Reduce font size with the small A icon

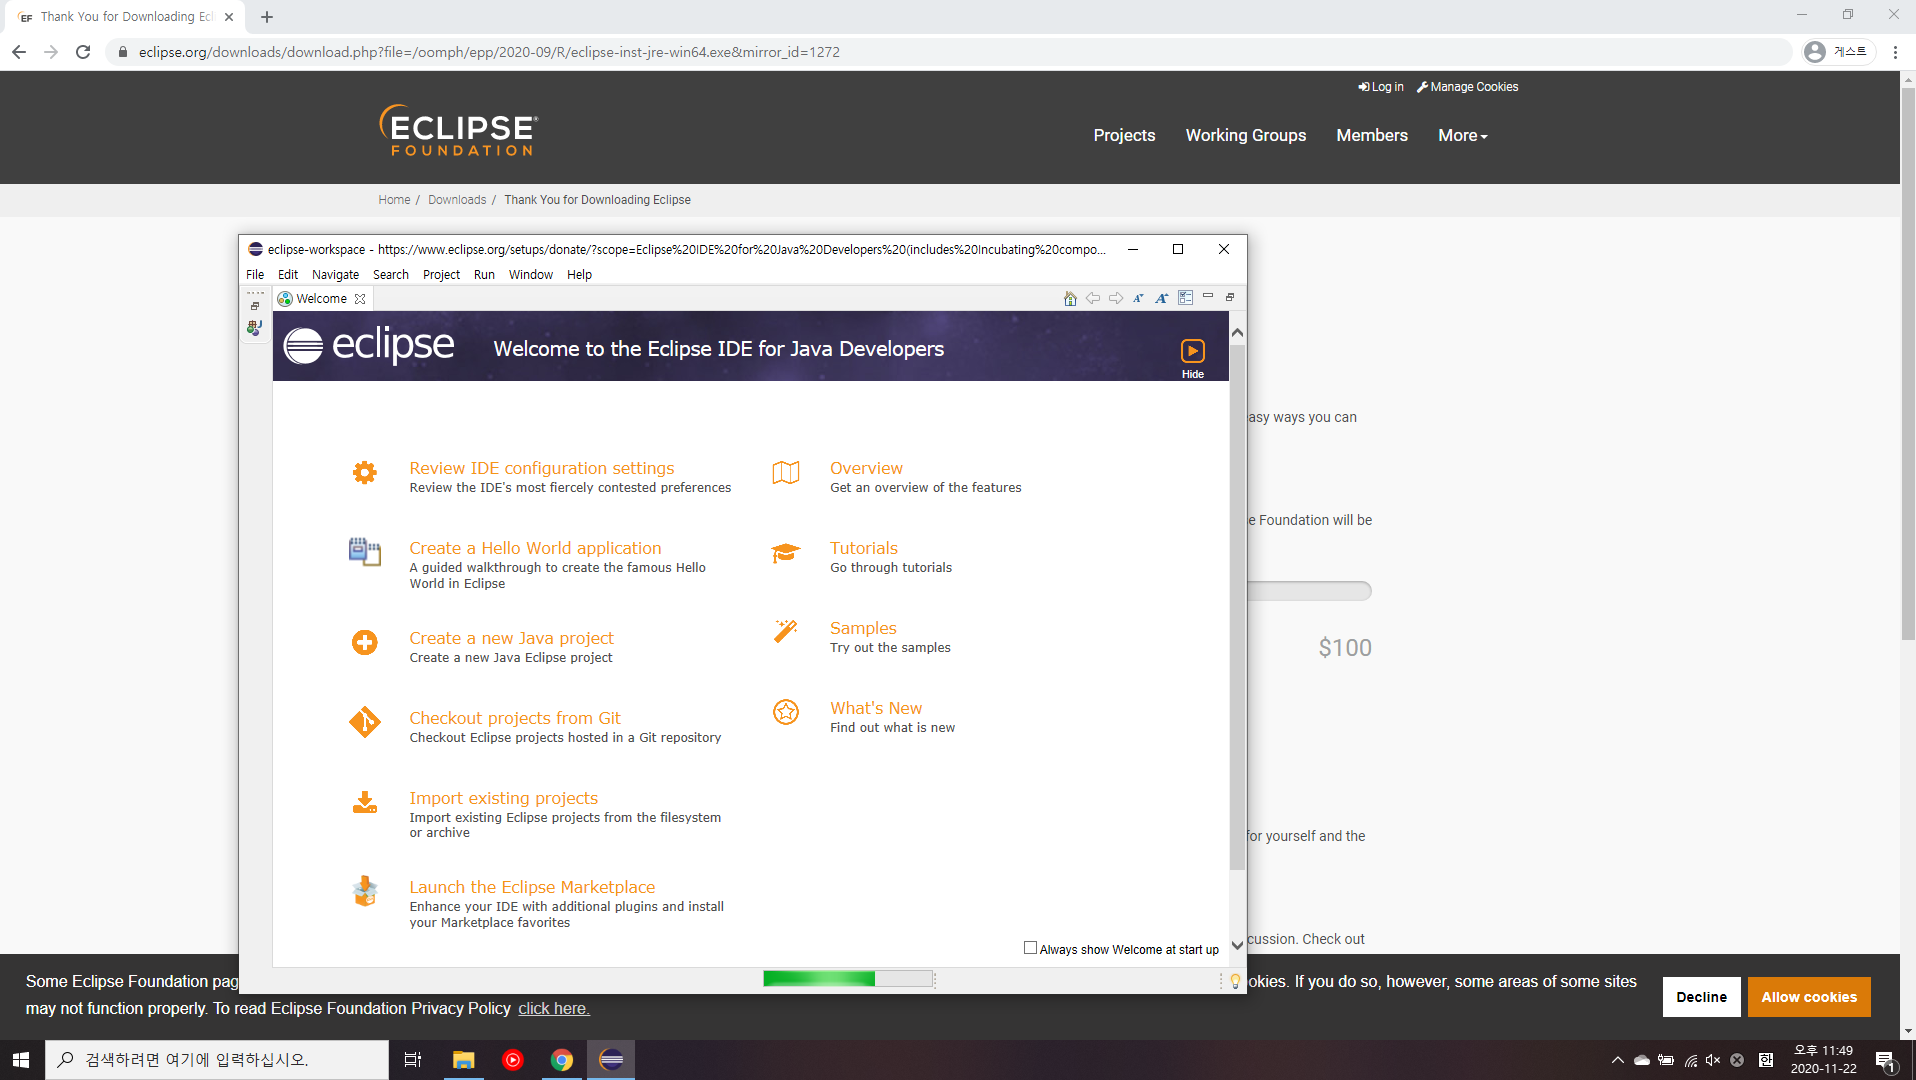[x=1138, y=298]
